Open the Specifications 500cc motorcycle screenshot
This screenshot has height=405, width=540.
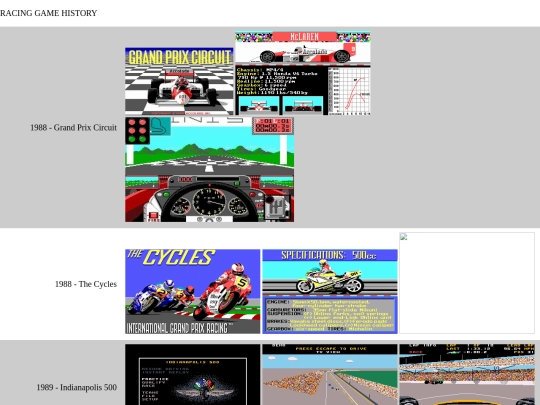(330, 291)
